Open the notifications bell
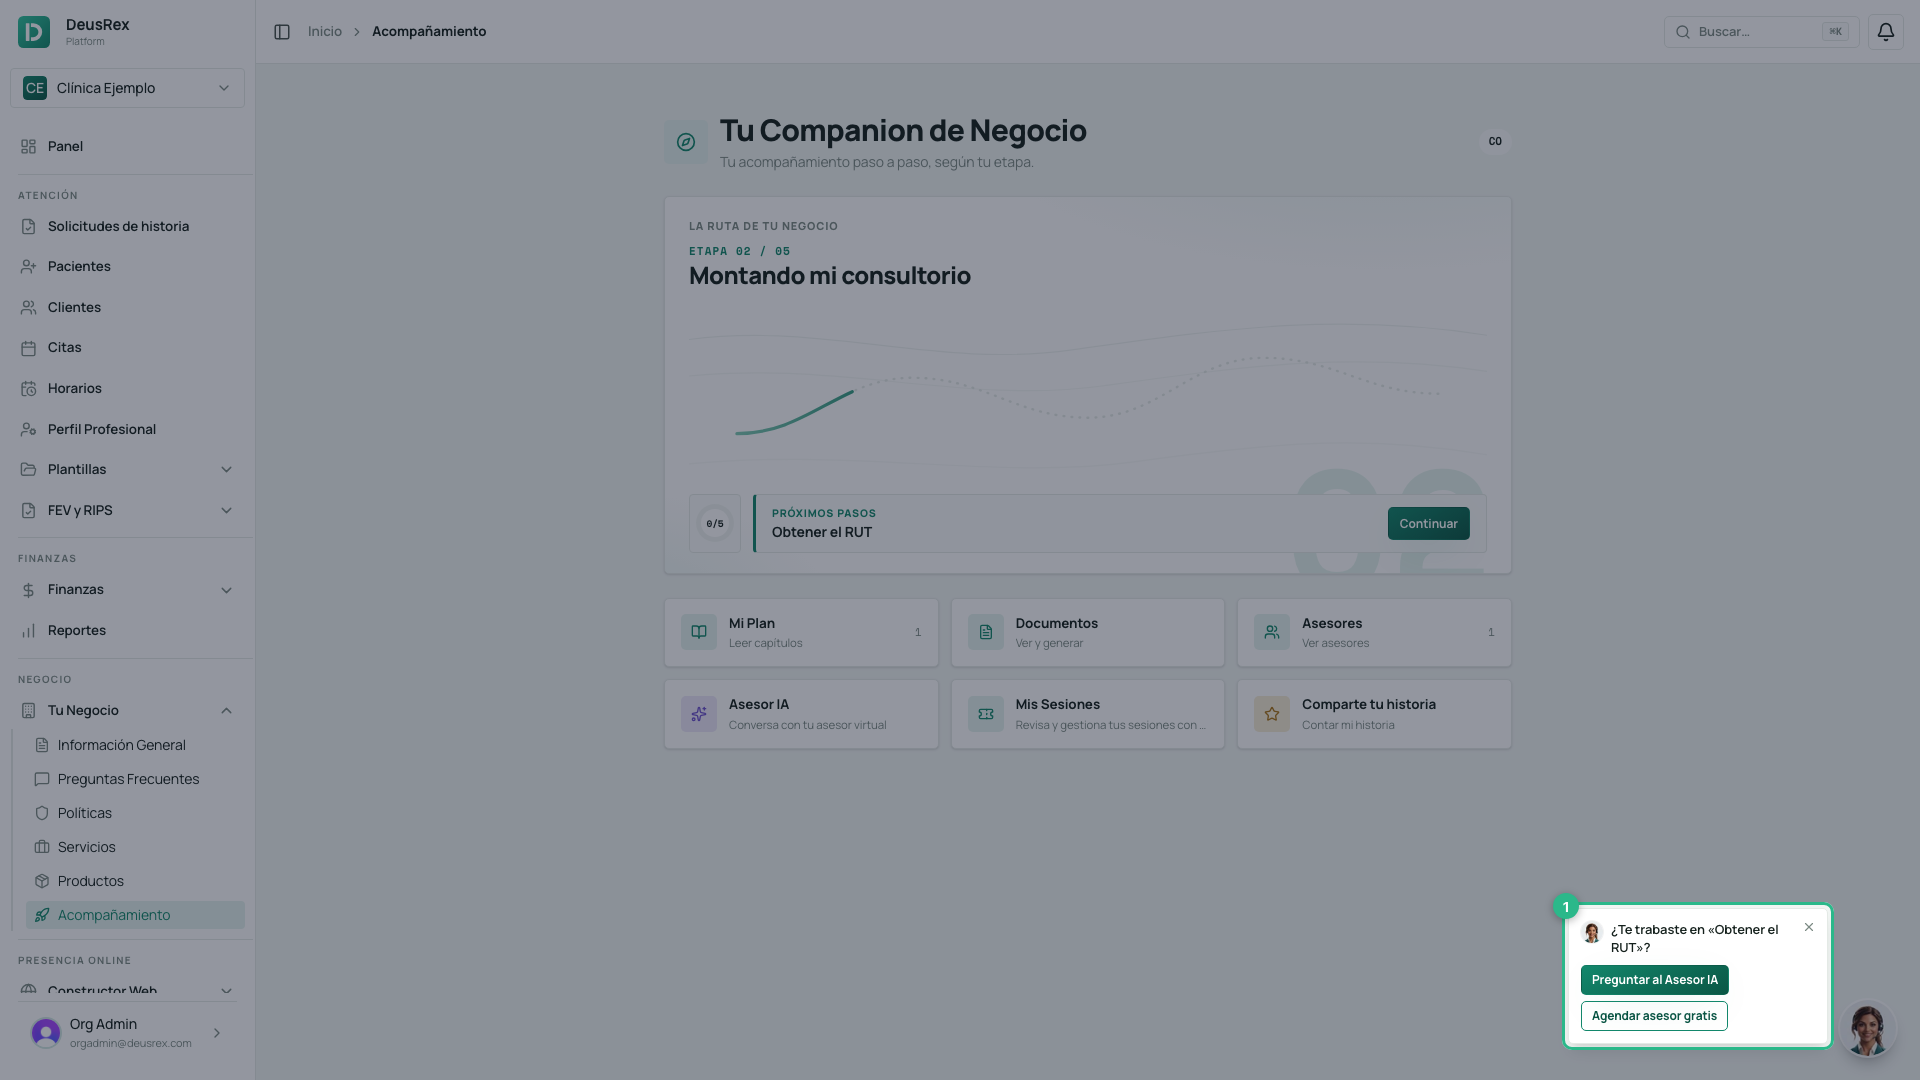This screenshot has width=1920, height=1080. coord(1885,32)
